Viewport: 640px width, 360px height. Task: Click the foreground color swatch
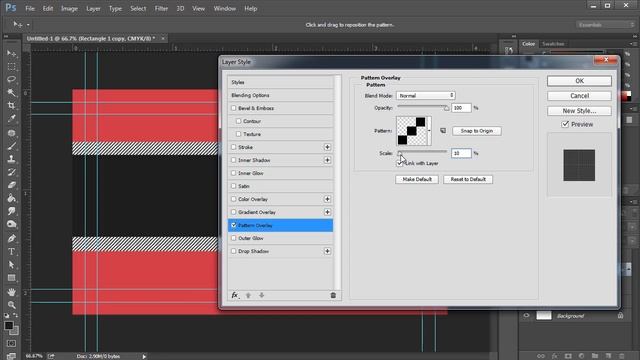pyautogui.click(x=9, y=326)
